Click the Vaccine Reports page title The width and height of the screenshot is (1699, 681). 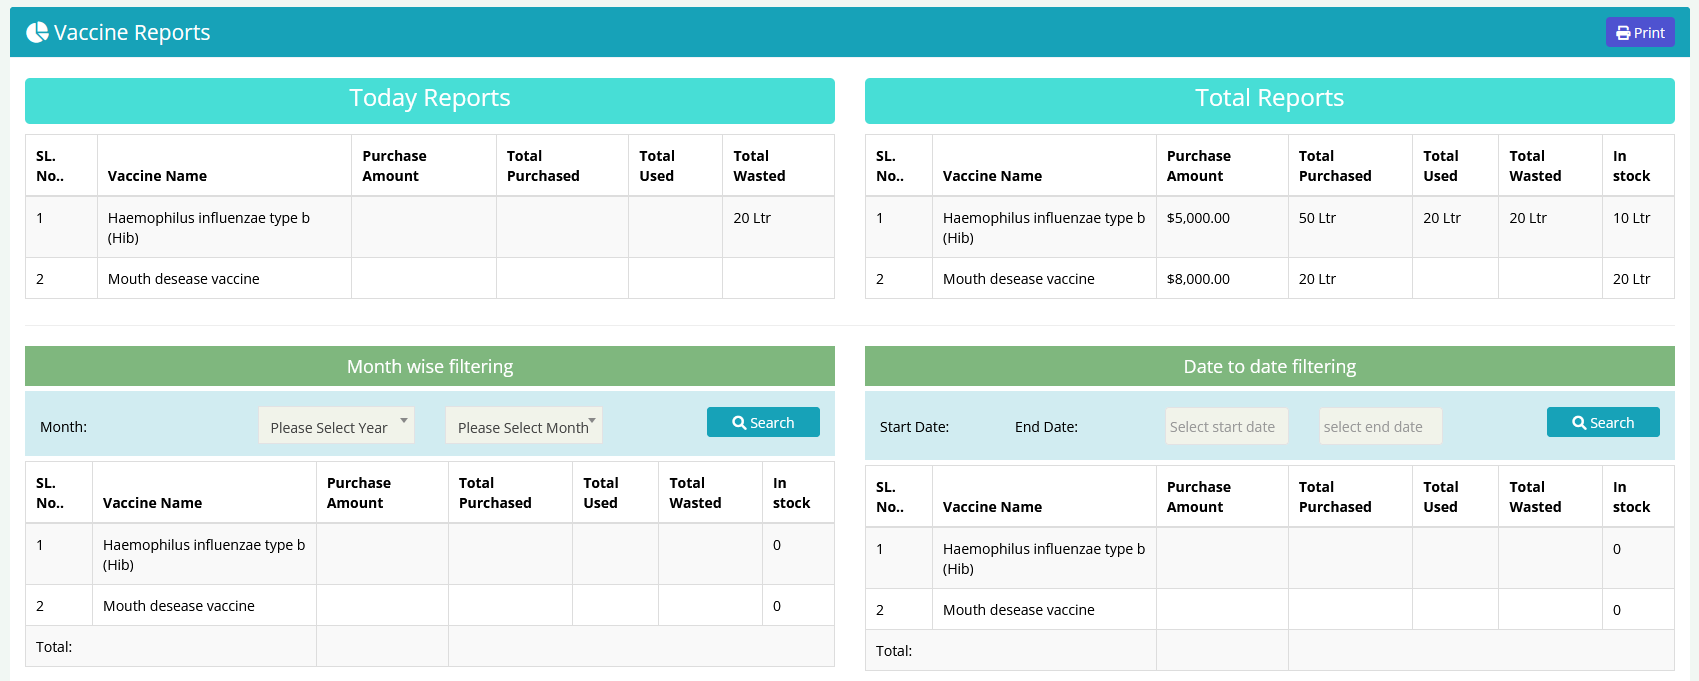pos(132,33)
